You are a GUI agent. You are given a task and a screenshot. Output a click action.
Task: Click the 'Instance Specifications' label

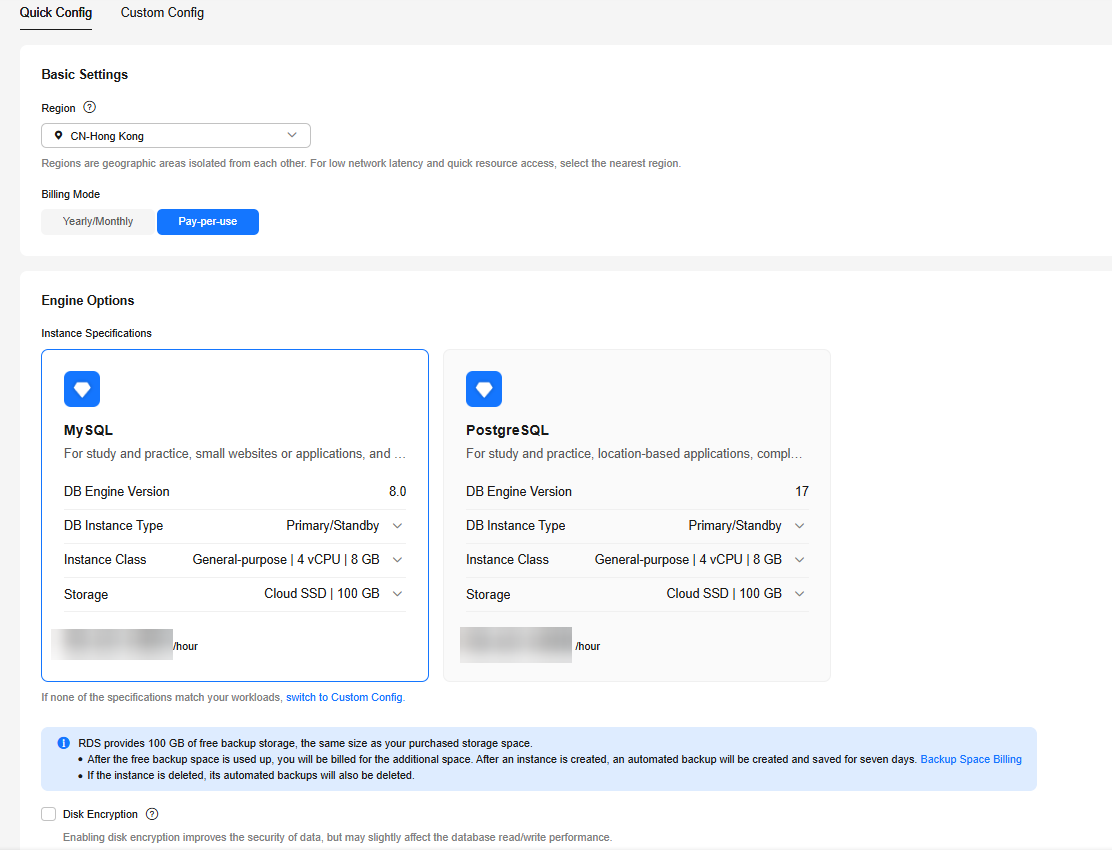click(x=96, y=333)
